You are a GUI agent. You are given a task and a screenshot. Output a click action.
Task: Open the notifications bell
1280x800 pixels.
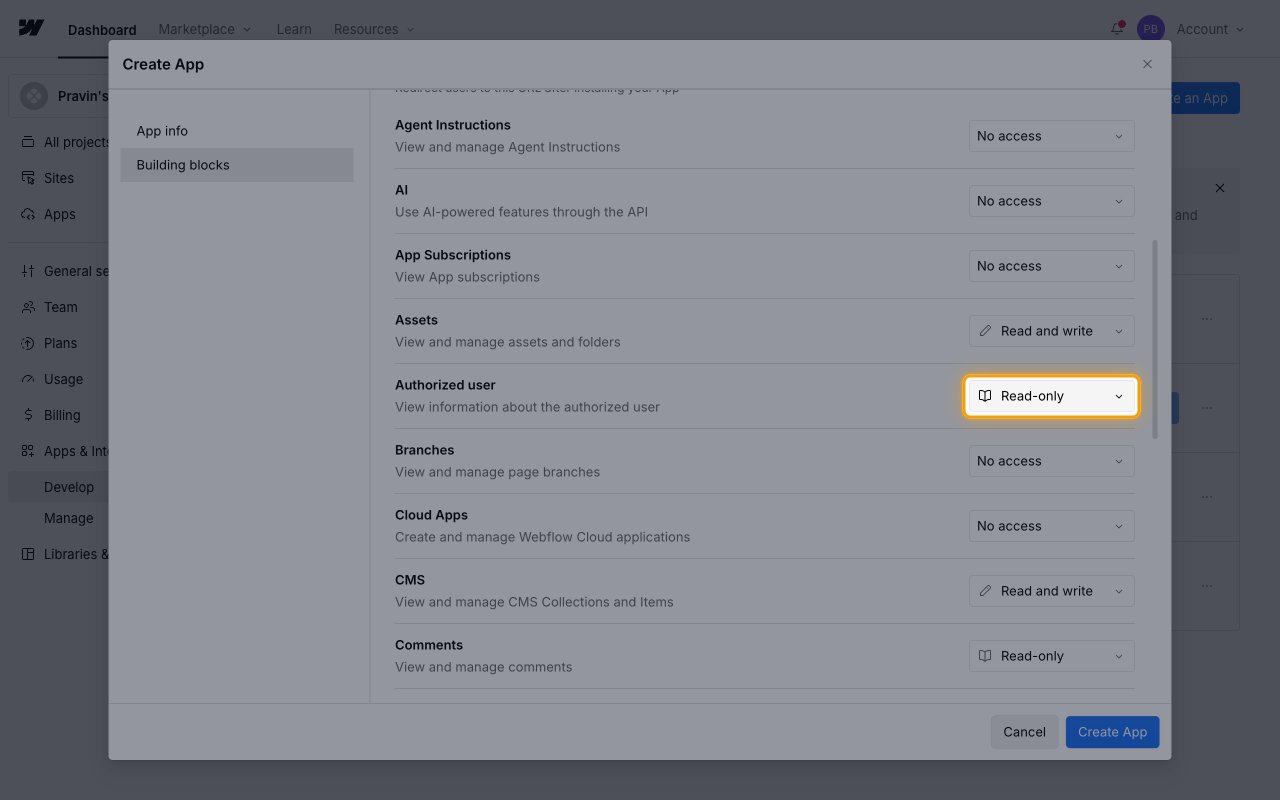tap(1117, 29)
